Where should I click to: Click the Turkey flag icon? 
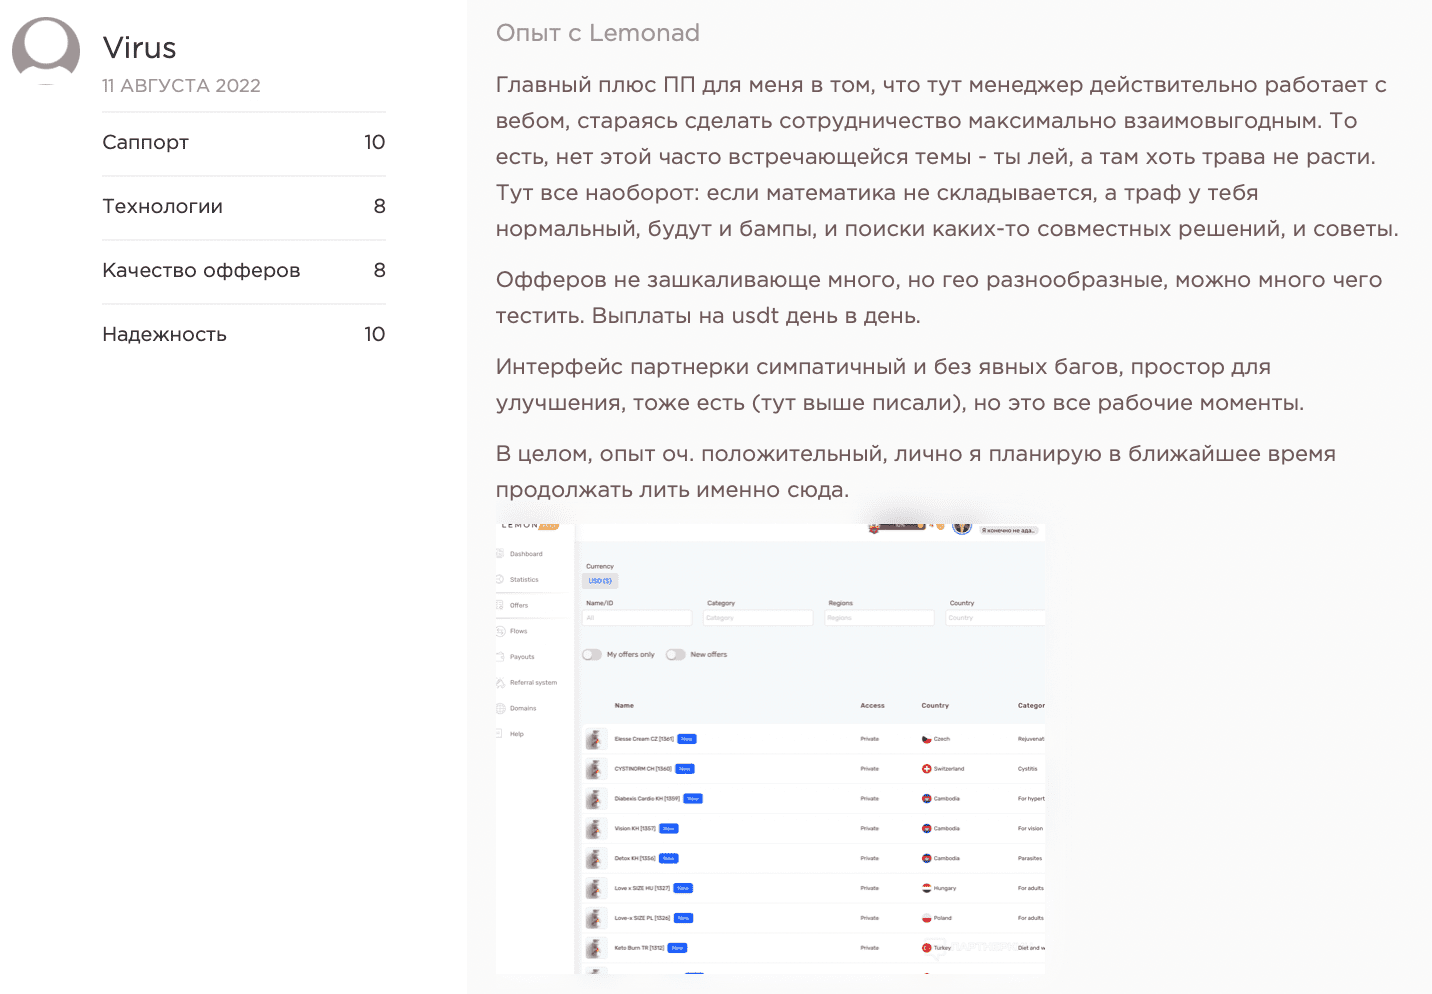tap(926, 948)
